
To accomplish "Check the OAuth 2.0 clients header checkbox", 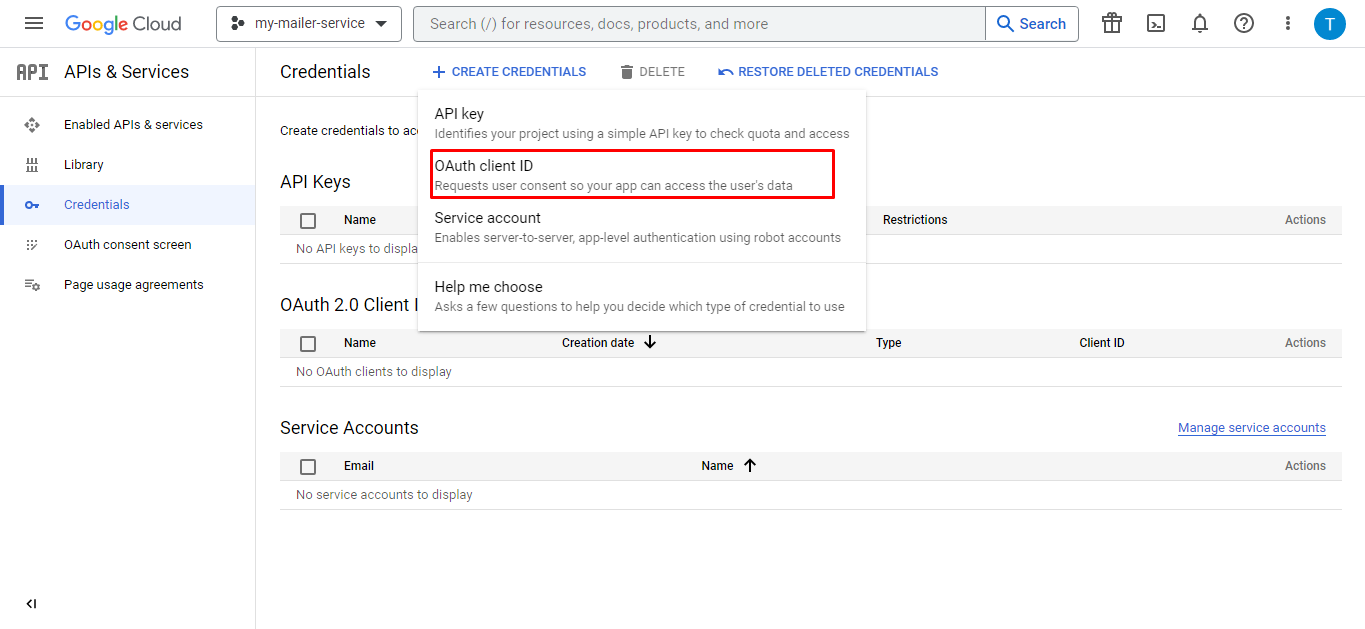I will [x=307, y=343].
